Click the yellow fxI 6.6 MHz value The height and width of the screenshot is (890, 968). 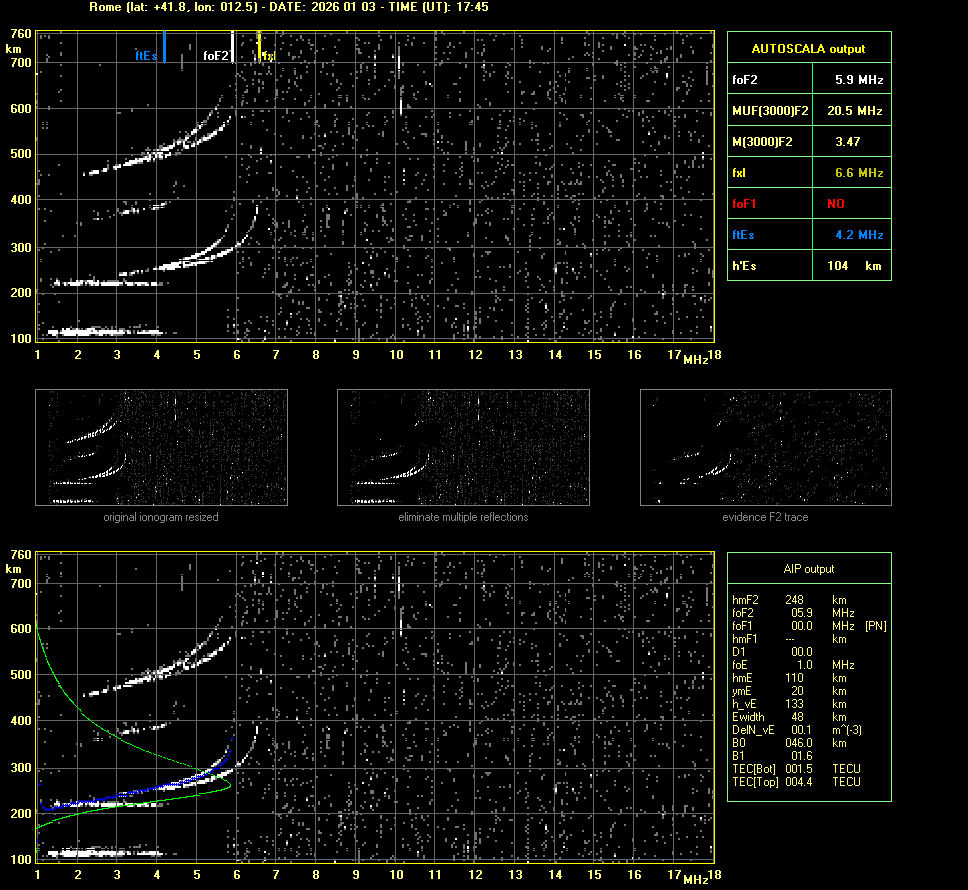pyautogui.click(x=858, y=173)
